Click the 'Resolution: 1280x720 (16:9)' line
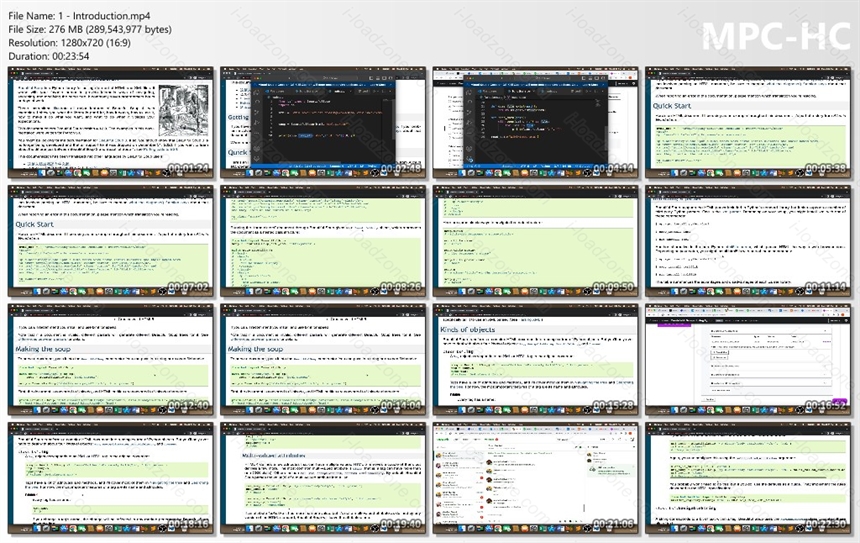Viewport: 860px width, 543px height. coord(70,43)
